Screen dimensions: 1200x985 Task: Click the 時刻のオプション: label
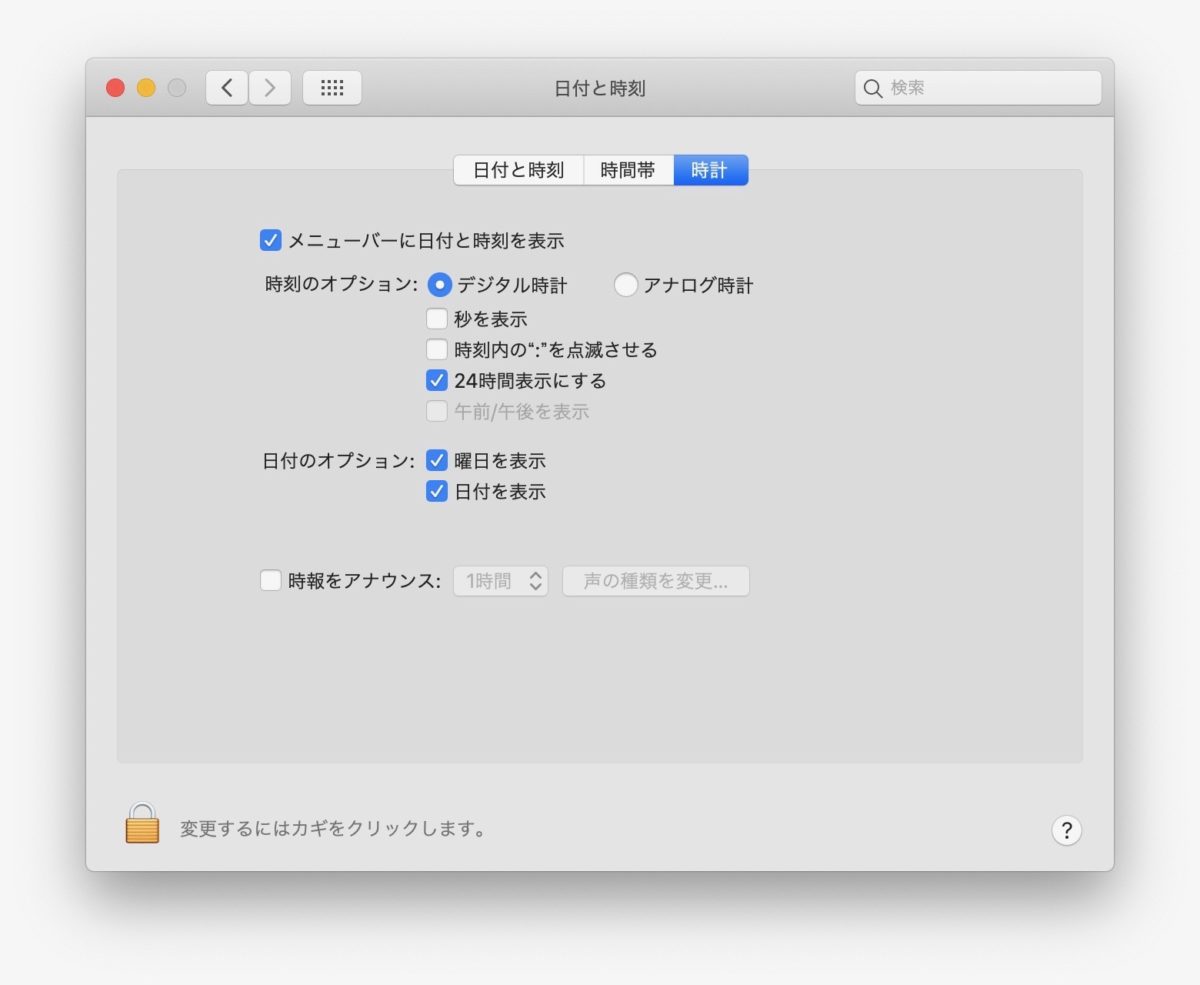pyautogui.click(x=341, y=285)
